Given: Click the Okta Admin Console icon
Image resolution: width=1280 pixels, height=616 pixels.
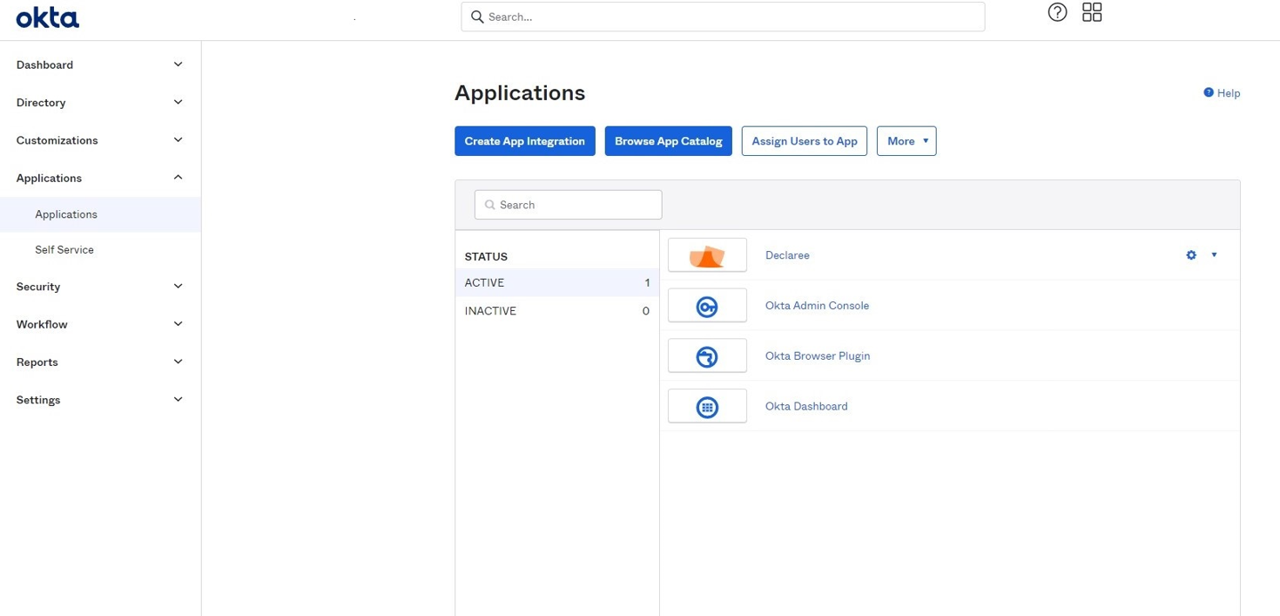Looking at the screenshot, I should [x=707, y=306].
